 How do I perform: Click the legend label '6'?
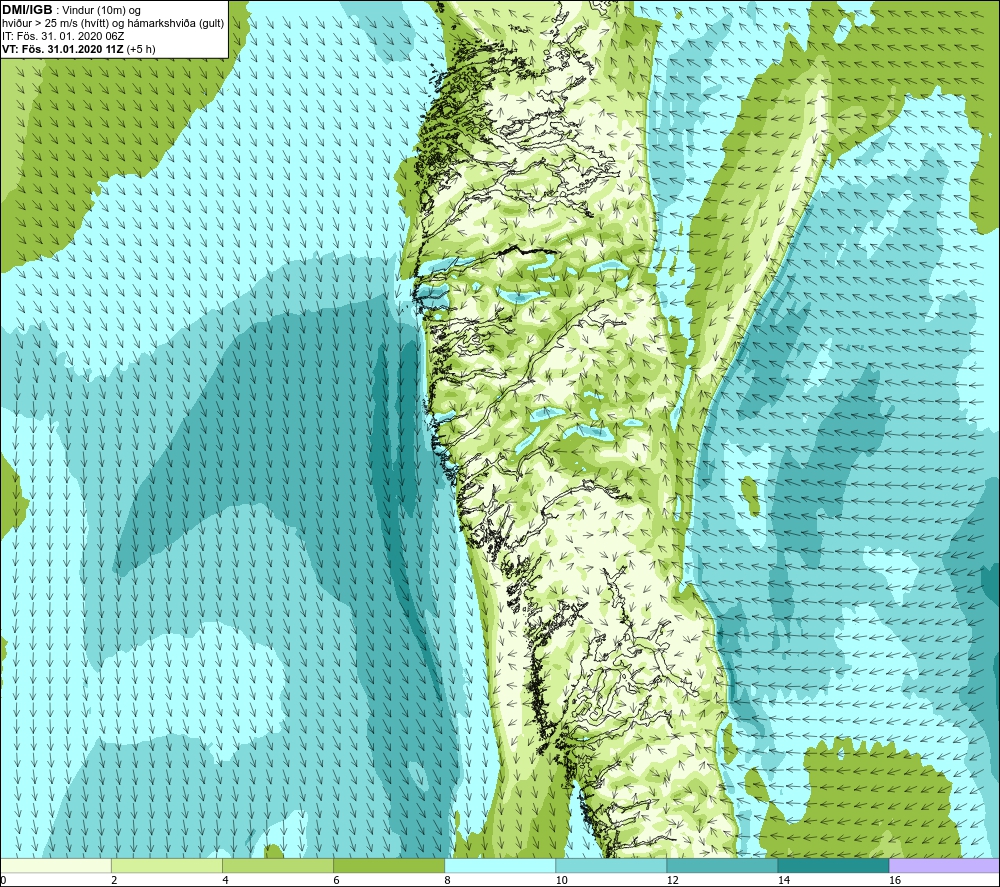(x=336, y=881)
